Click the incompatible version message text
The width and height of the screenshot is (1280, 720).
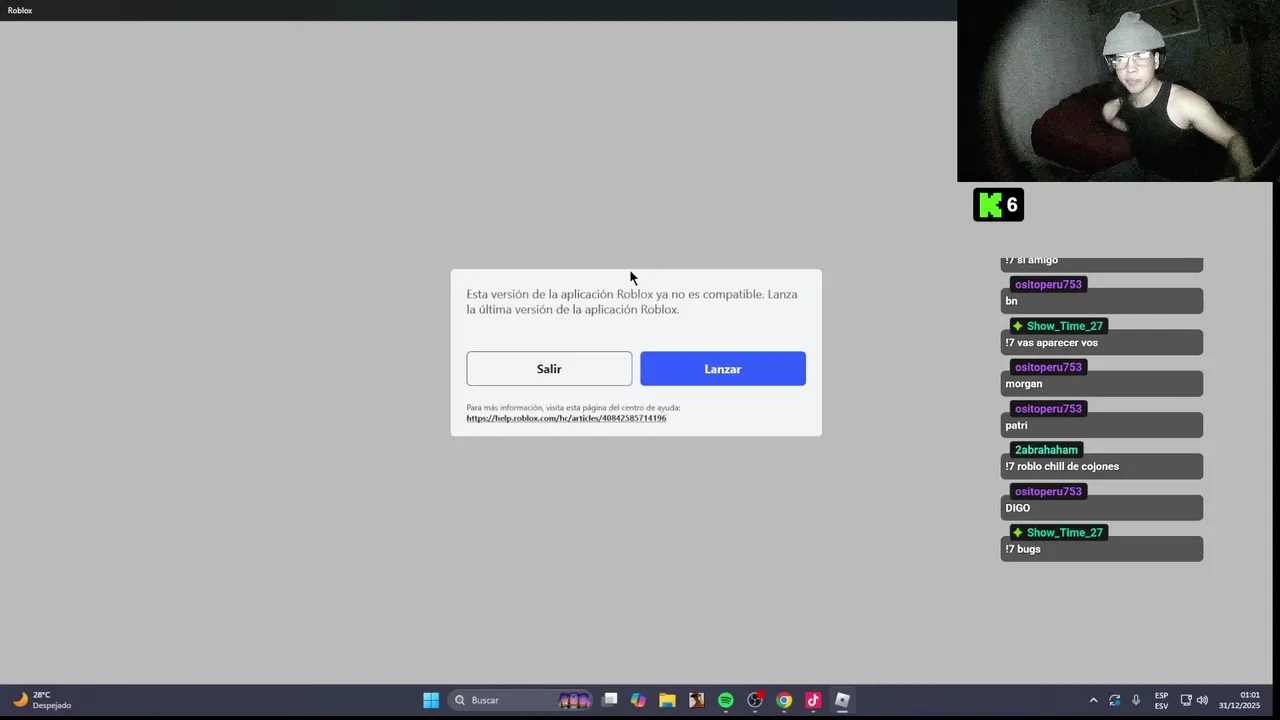(x=632, y=302)
